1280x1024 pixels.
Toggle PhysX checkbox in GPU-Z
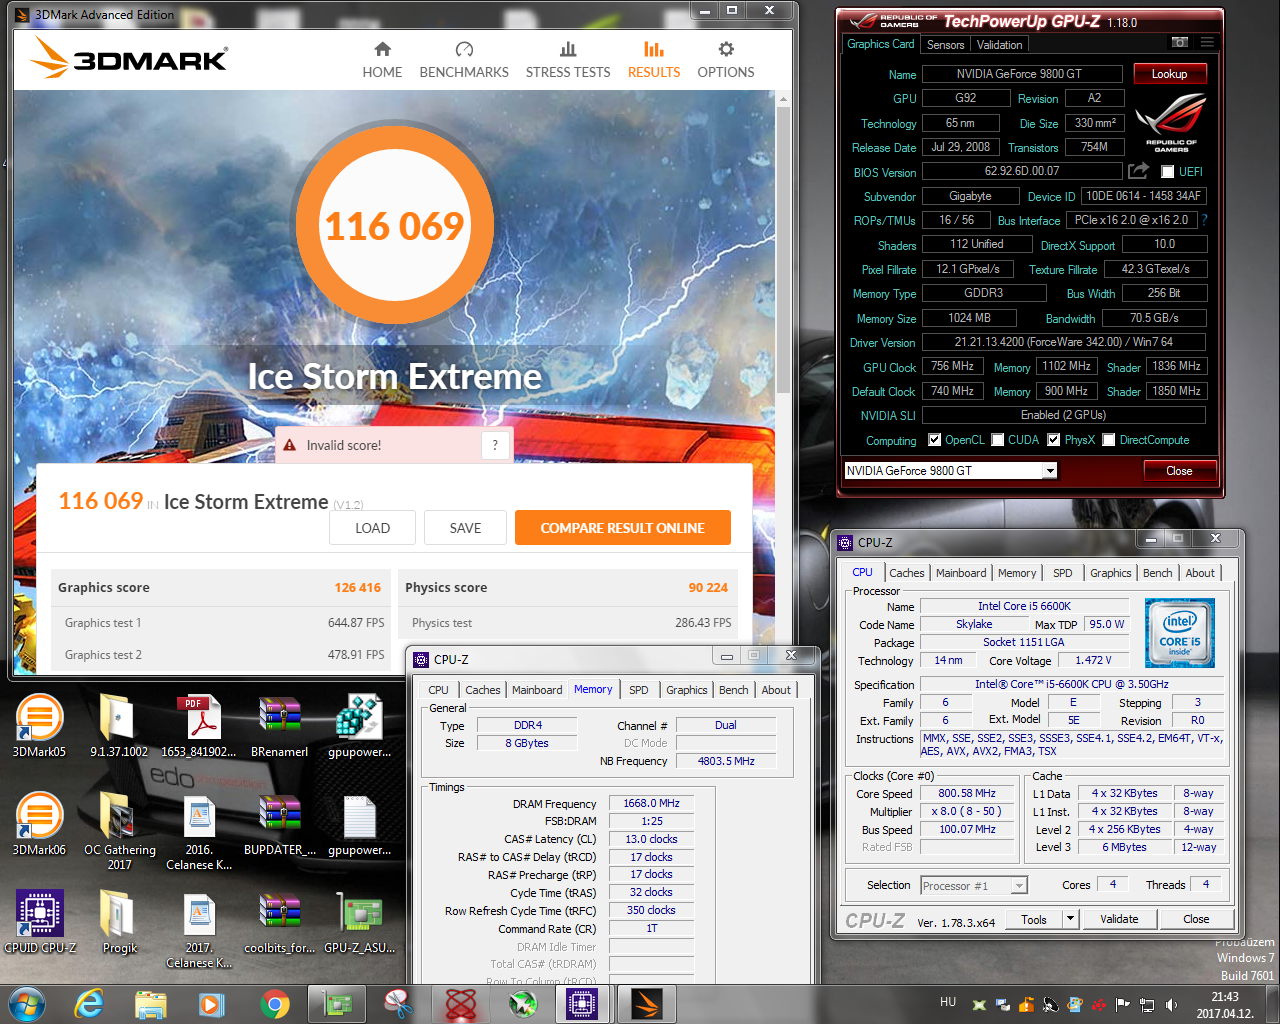pyautogui.click(x=1054, y=440)
